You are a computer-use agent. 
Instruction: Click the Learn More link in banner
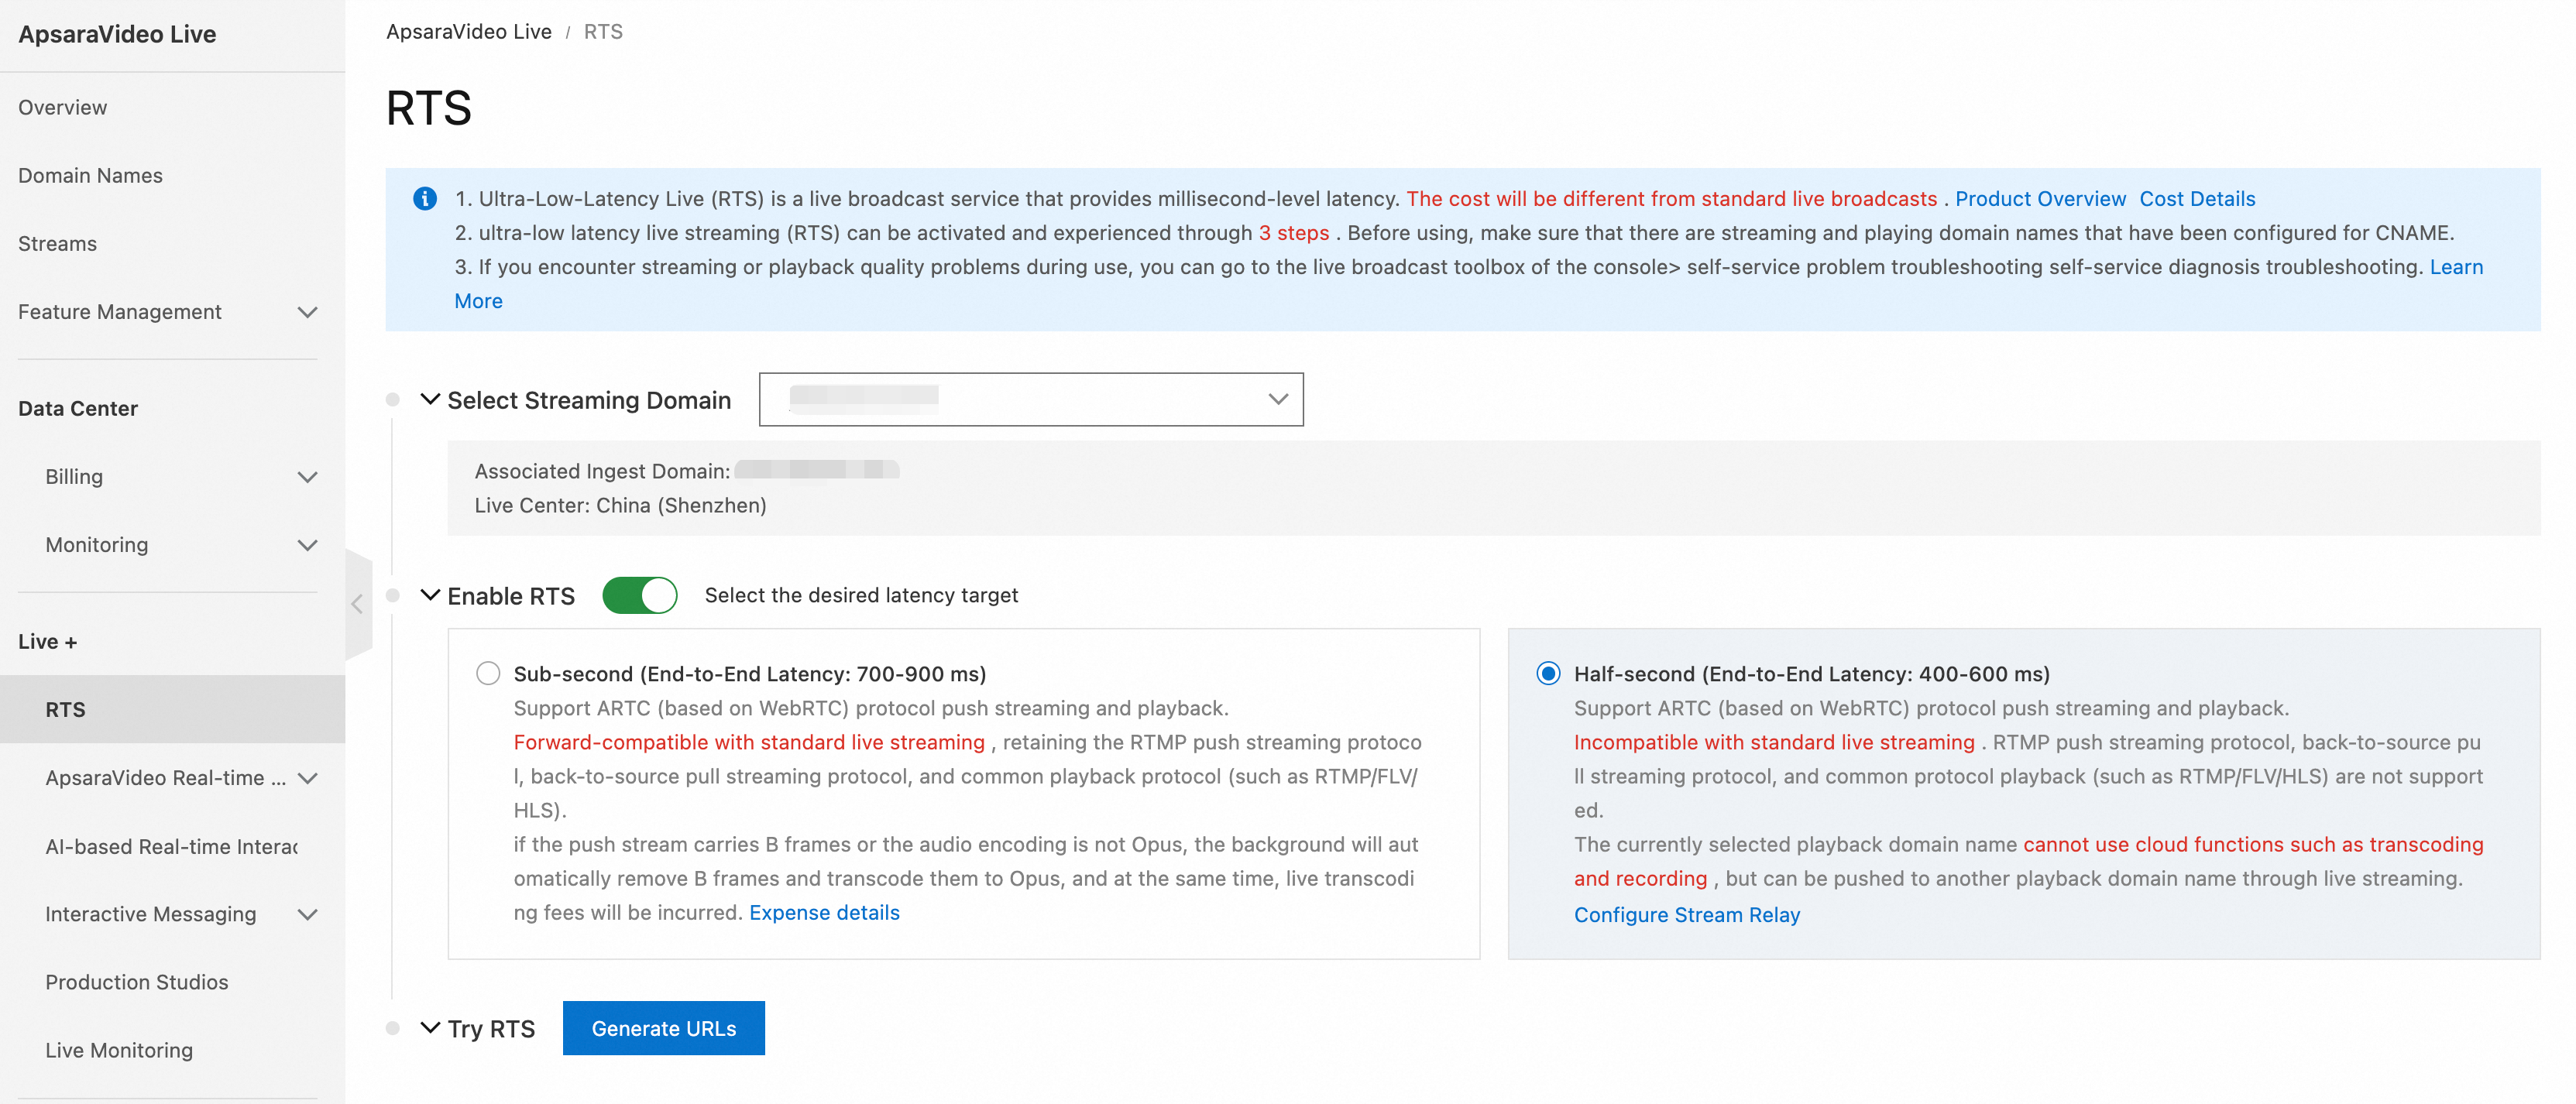point(2456,267)
